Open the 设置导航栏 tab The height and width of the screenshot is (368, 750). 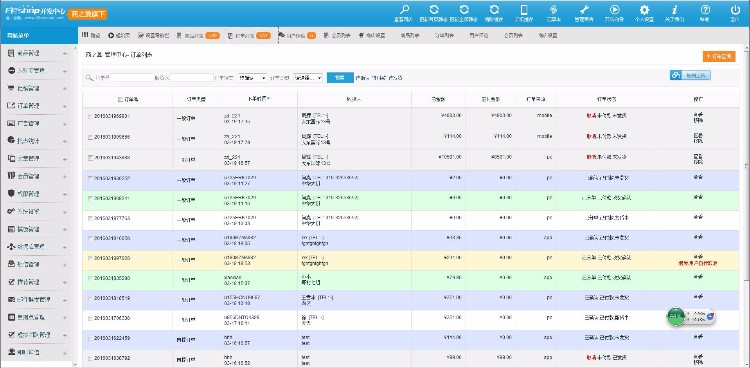(154, 35)
